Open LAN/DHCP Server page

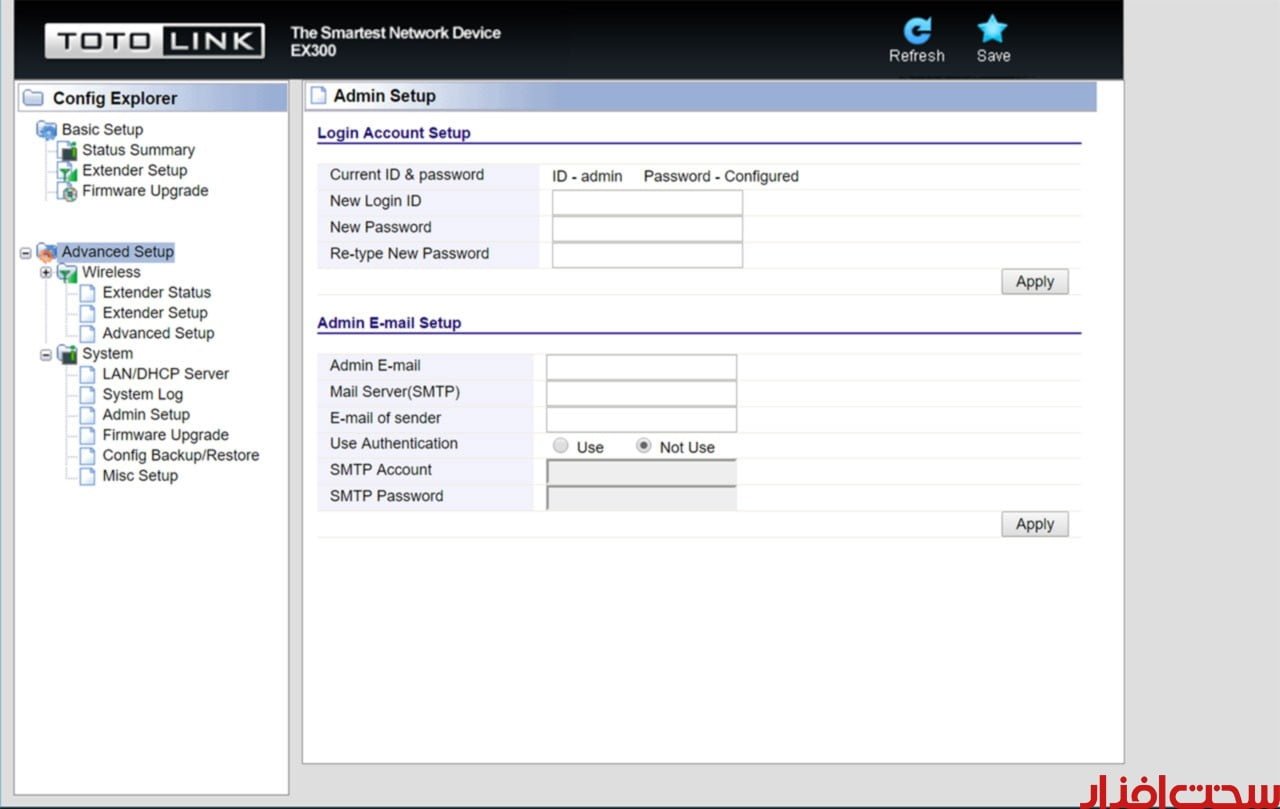click(x=165, y=374)
